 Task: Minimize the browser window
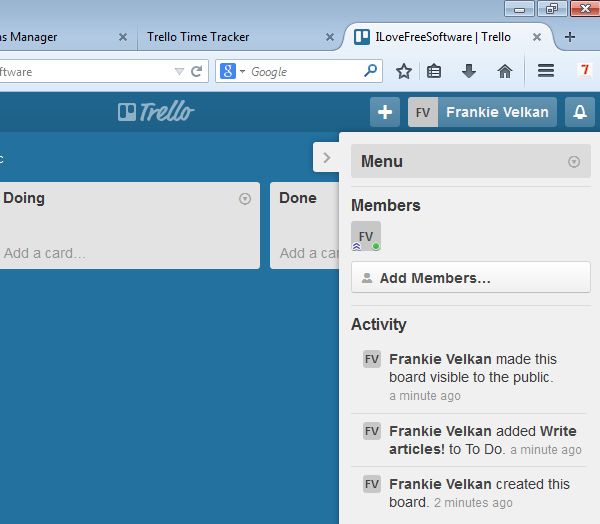tap(519, 9)
